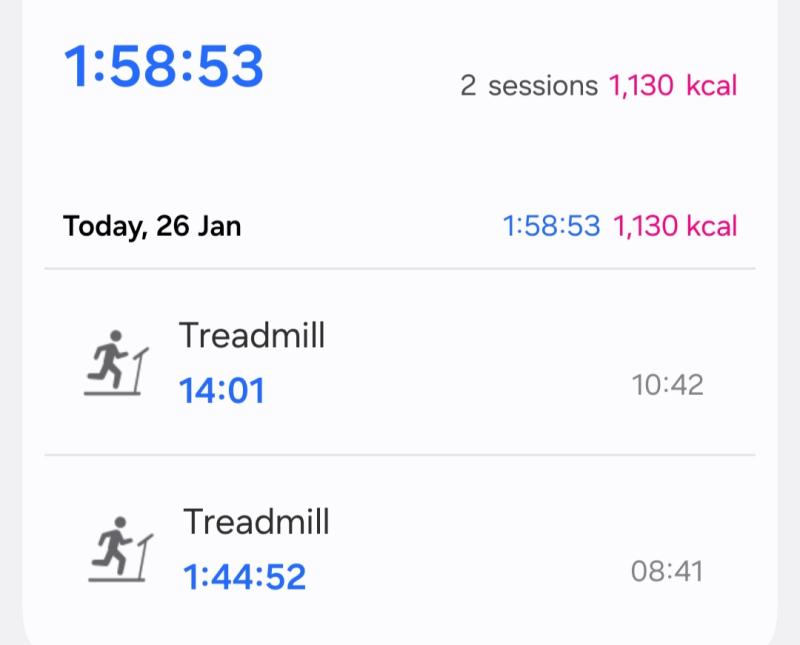Tap the small 1:58:53 in the date header
Image resolution: width=800 pixels, height=645 pixels.
pos(551,226)
